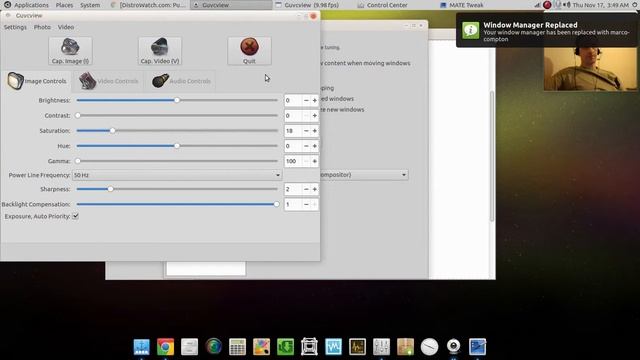This screenshot has height=360, width=640.
Task: Click the clock showing Thu Nov 17
Action: 600,5
